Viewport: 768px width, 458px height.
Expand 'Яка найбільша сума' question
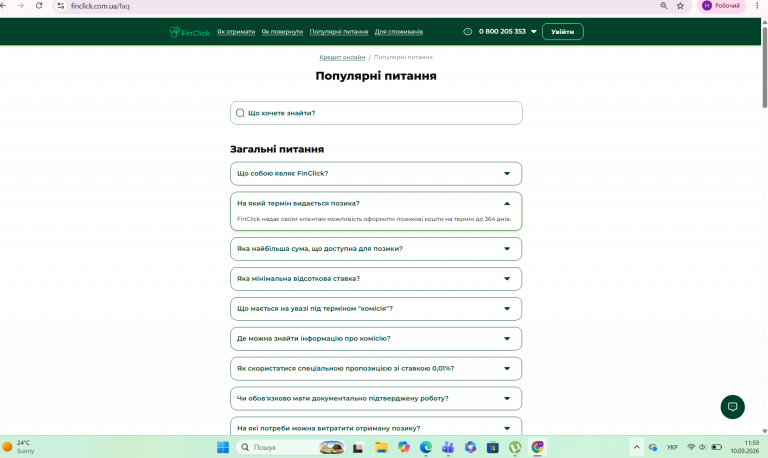pos(376,249)
